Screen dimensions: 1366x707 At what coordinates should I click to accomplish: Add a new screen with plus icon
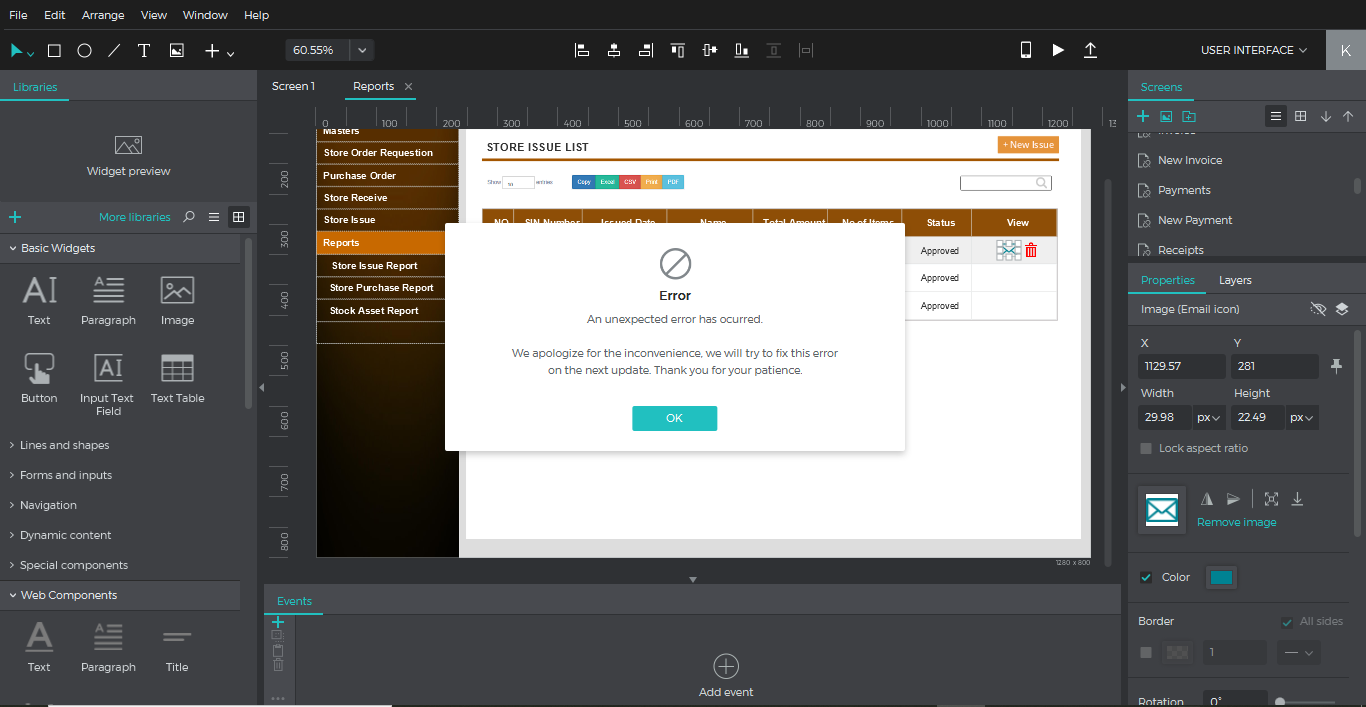(1143, 116)
